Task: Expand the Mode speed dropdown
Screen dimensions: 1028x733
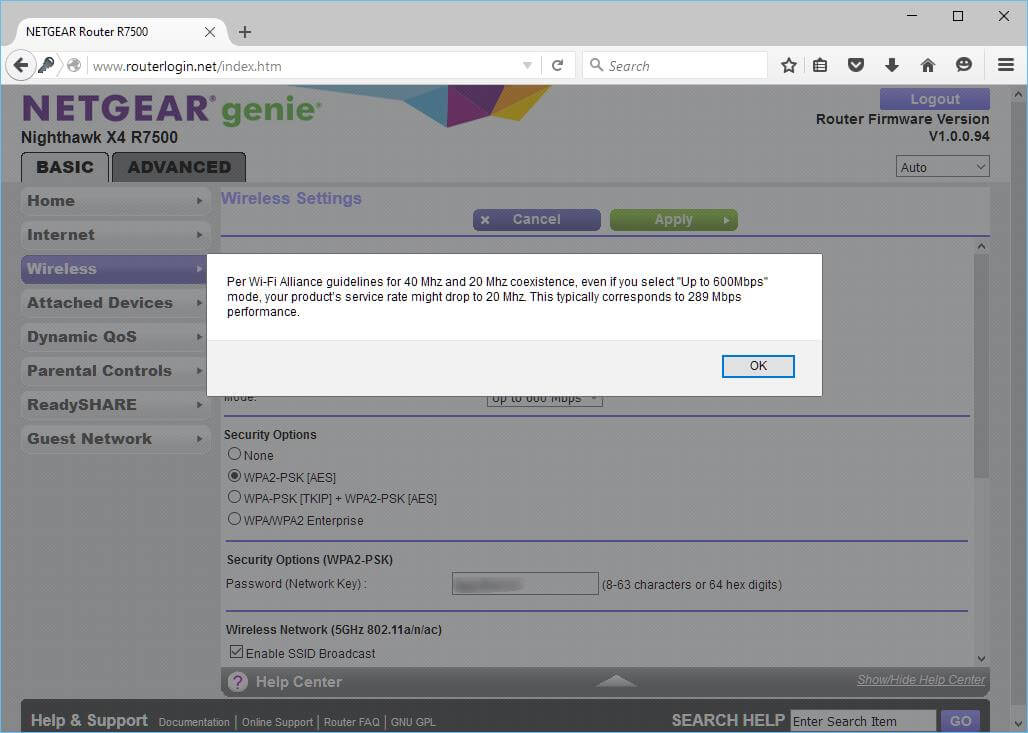Action: 545,399
